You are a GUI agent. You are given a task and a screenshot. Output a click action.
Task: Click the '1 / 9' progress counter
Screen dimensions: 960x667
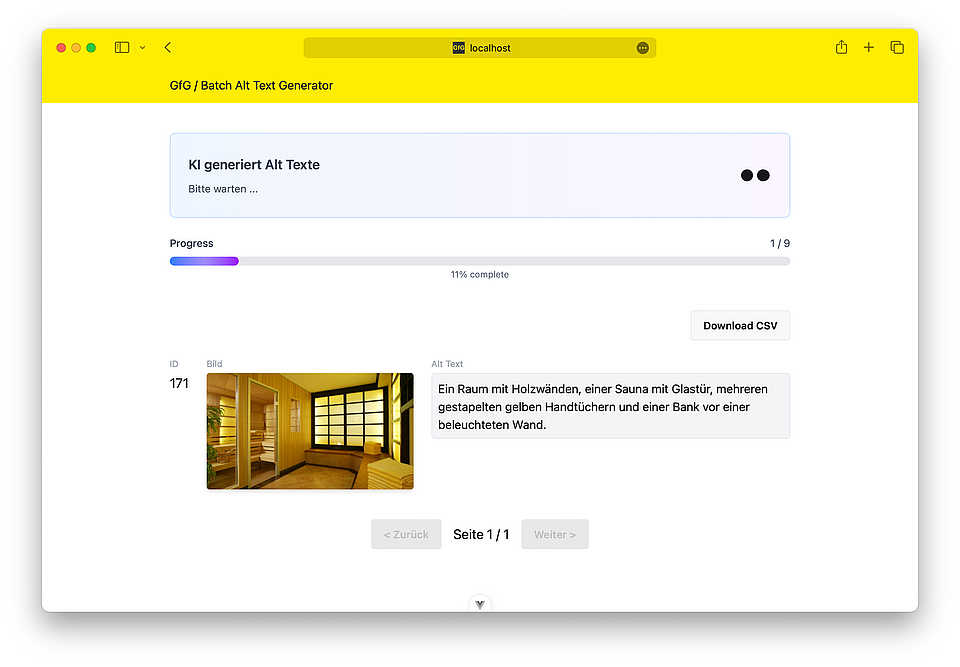coord(779,243)
